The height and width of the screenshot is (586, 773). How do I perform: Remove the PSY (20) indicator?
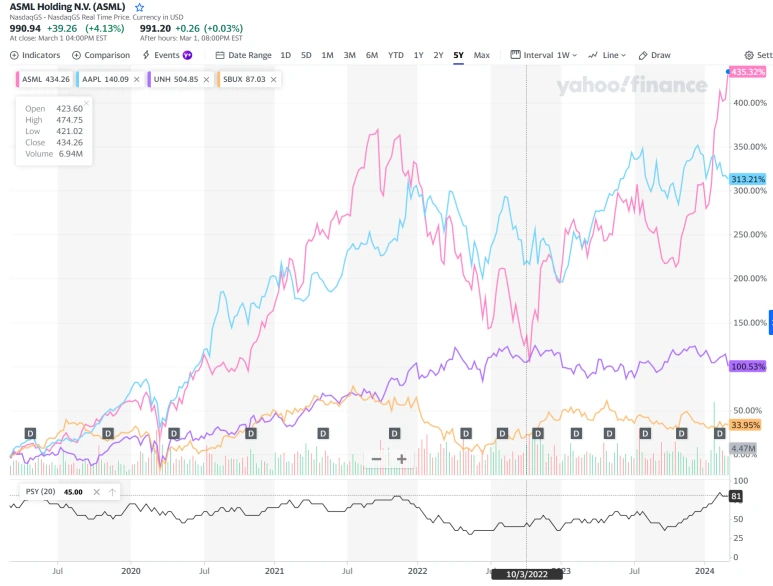97,492
